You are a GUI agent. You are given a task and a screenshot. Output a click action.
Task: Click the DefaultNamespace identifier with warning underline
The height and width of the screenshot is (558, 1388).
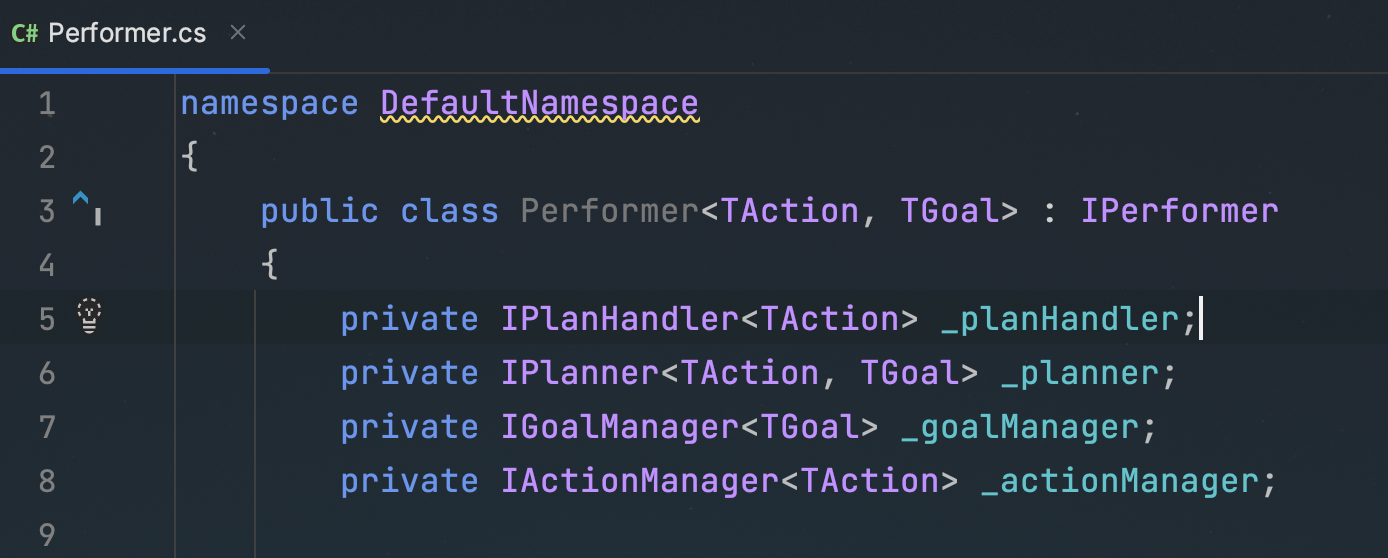coord(540,103)
